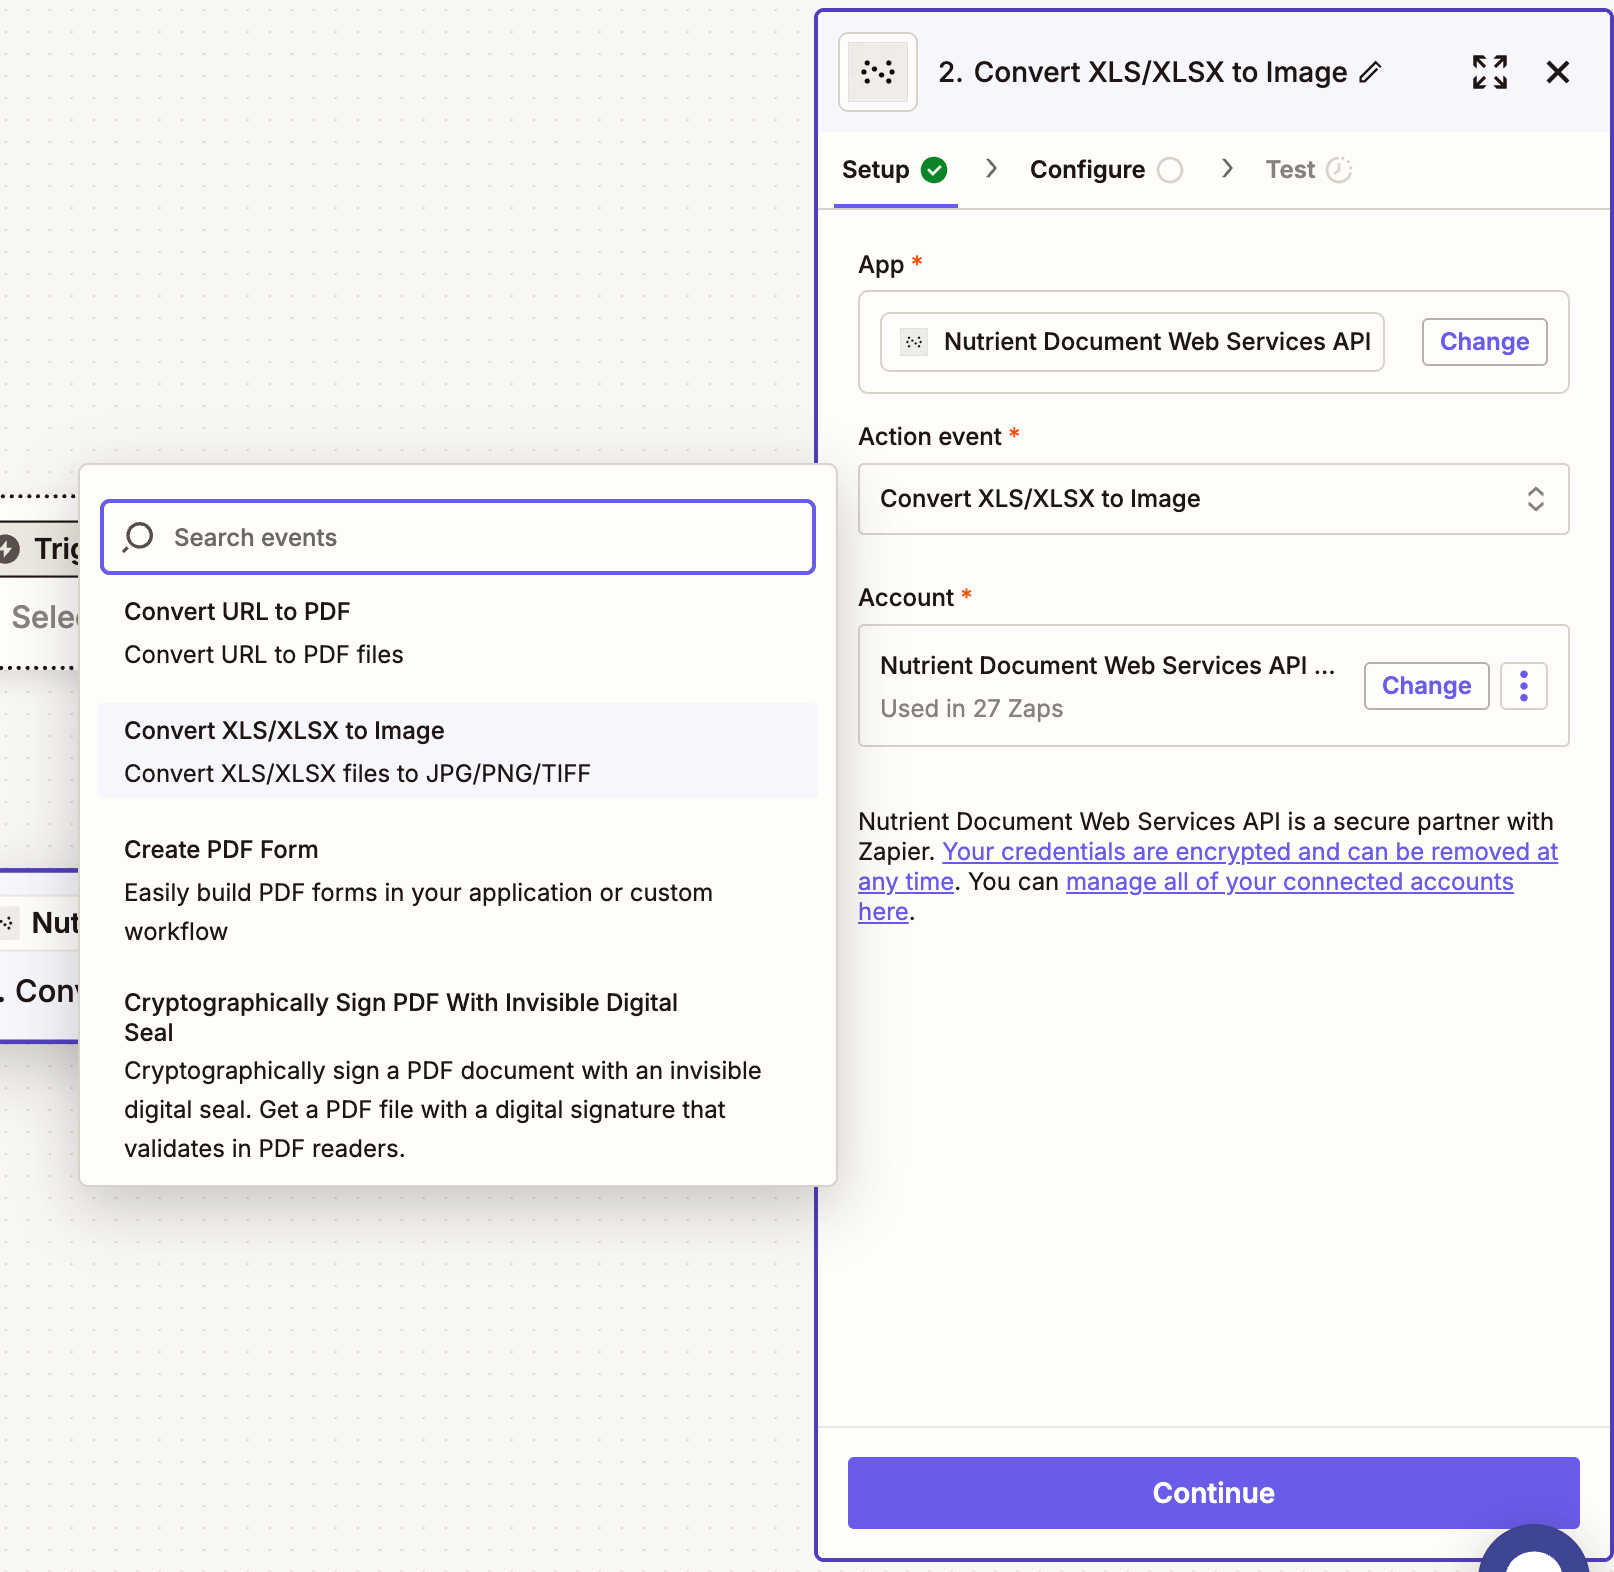The height and width of the screenshot is (1572, 1614).
Task: Click Change button next to App
Action: tap(1484, 342)
